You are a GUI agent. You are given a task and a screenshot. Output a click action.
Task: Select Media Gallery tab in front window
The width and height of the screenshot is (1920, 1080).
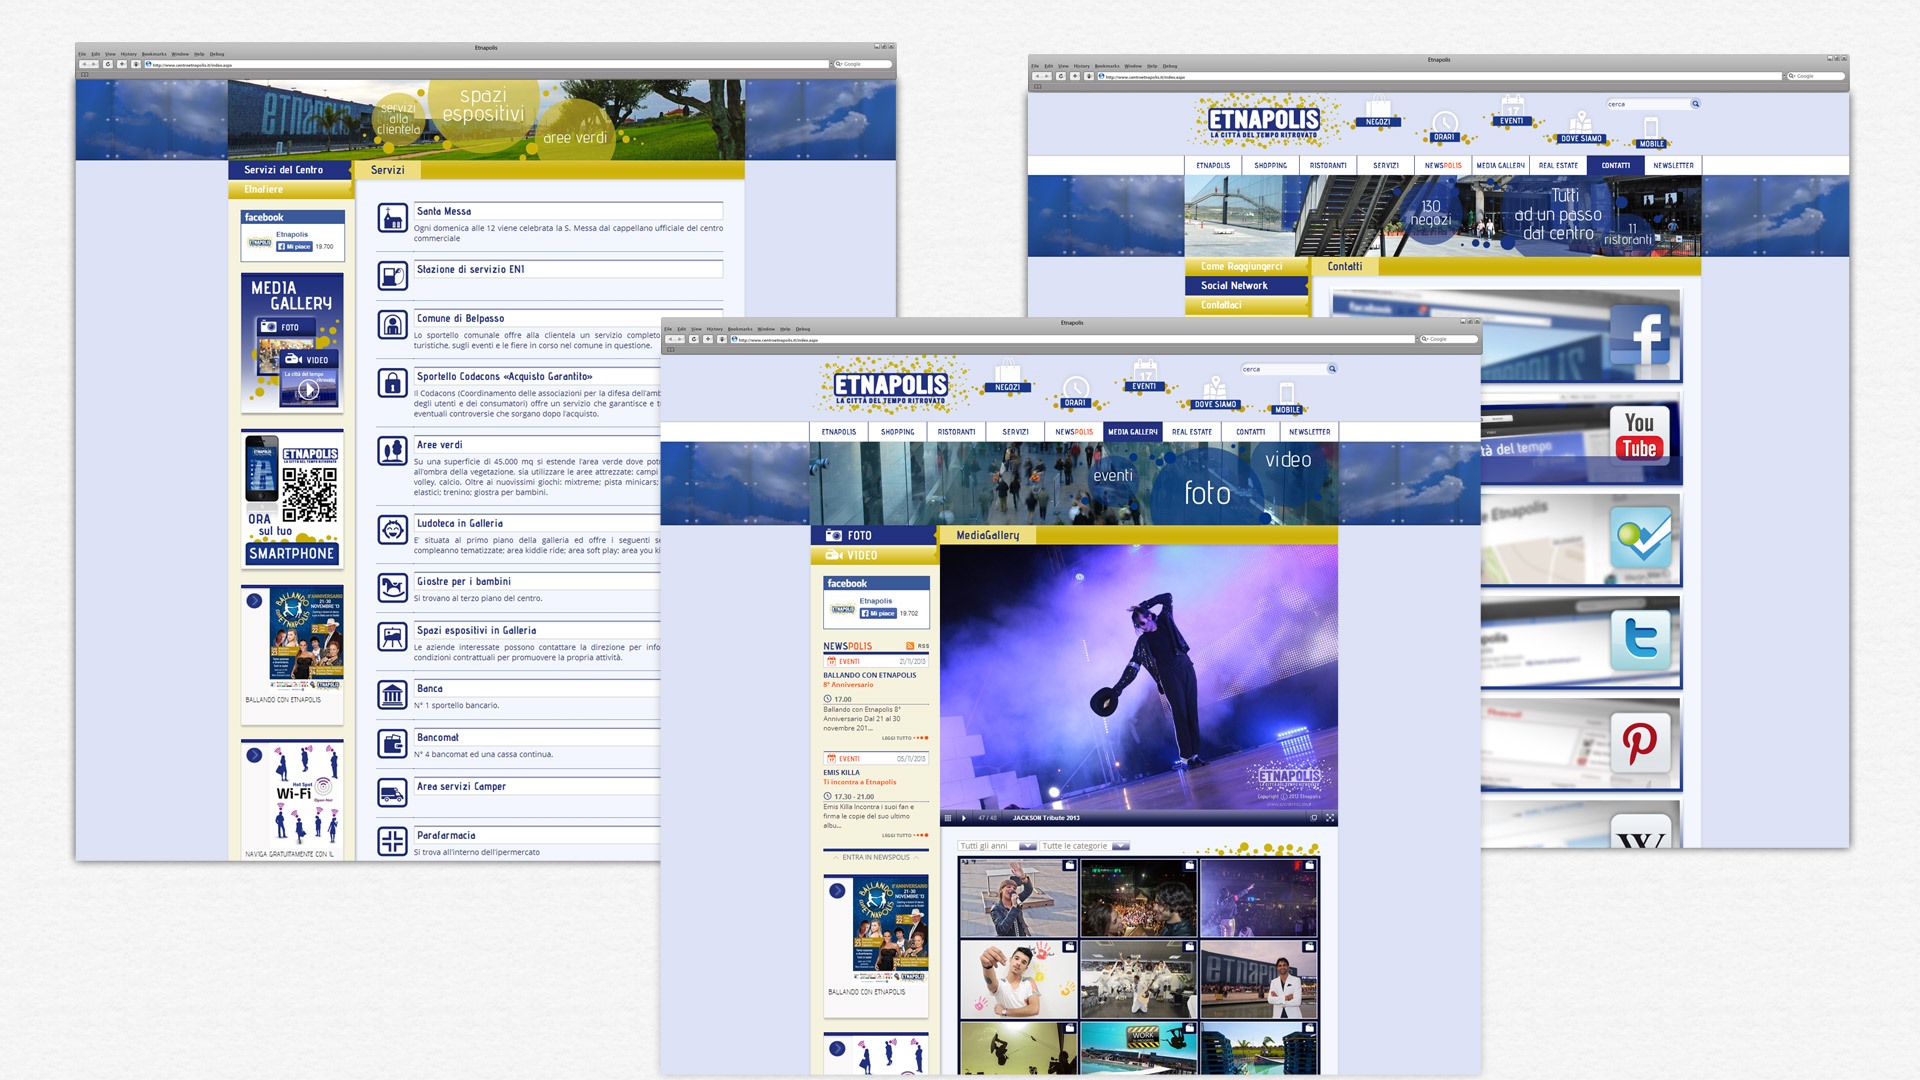tap(1132, 432)
